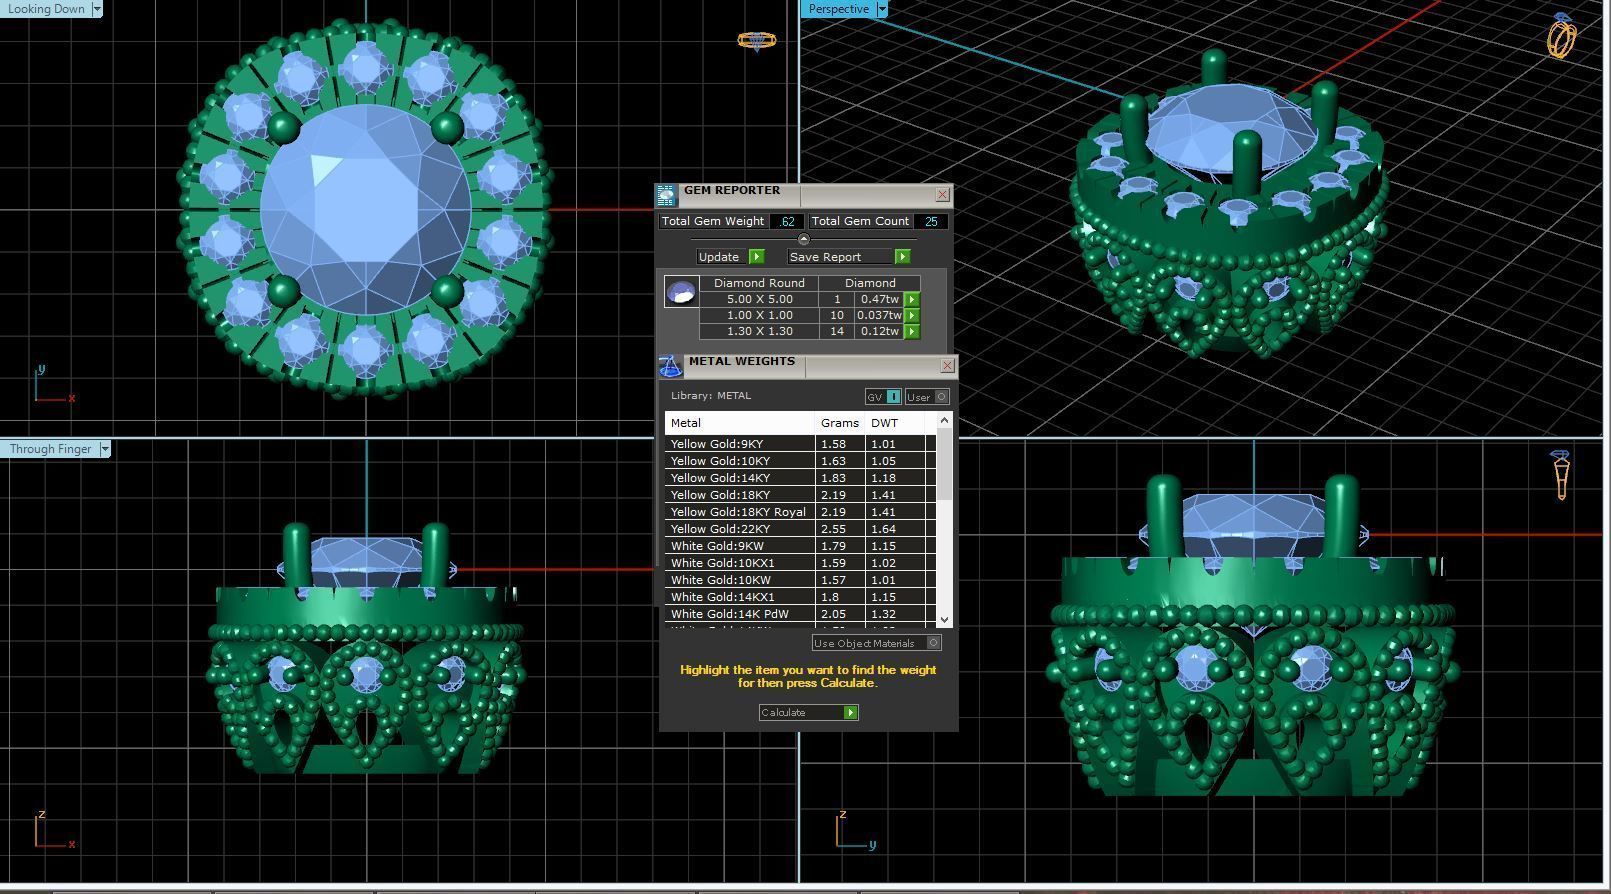The height and width of the screenshot is (894, 1611).
Task: Click the Gem Reporter panel icon
Action: [x=667, y=195]
